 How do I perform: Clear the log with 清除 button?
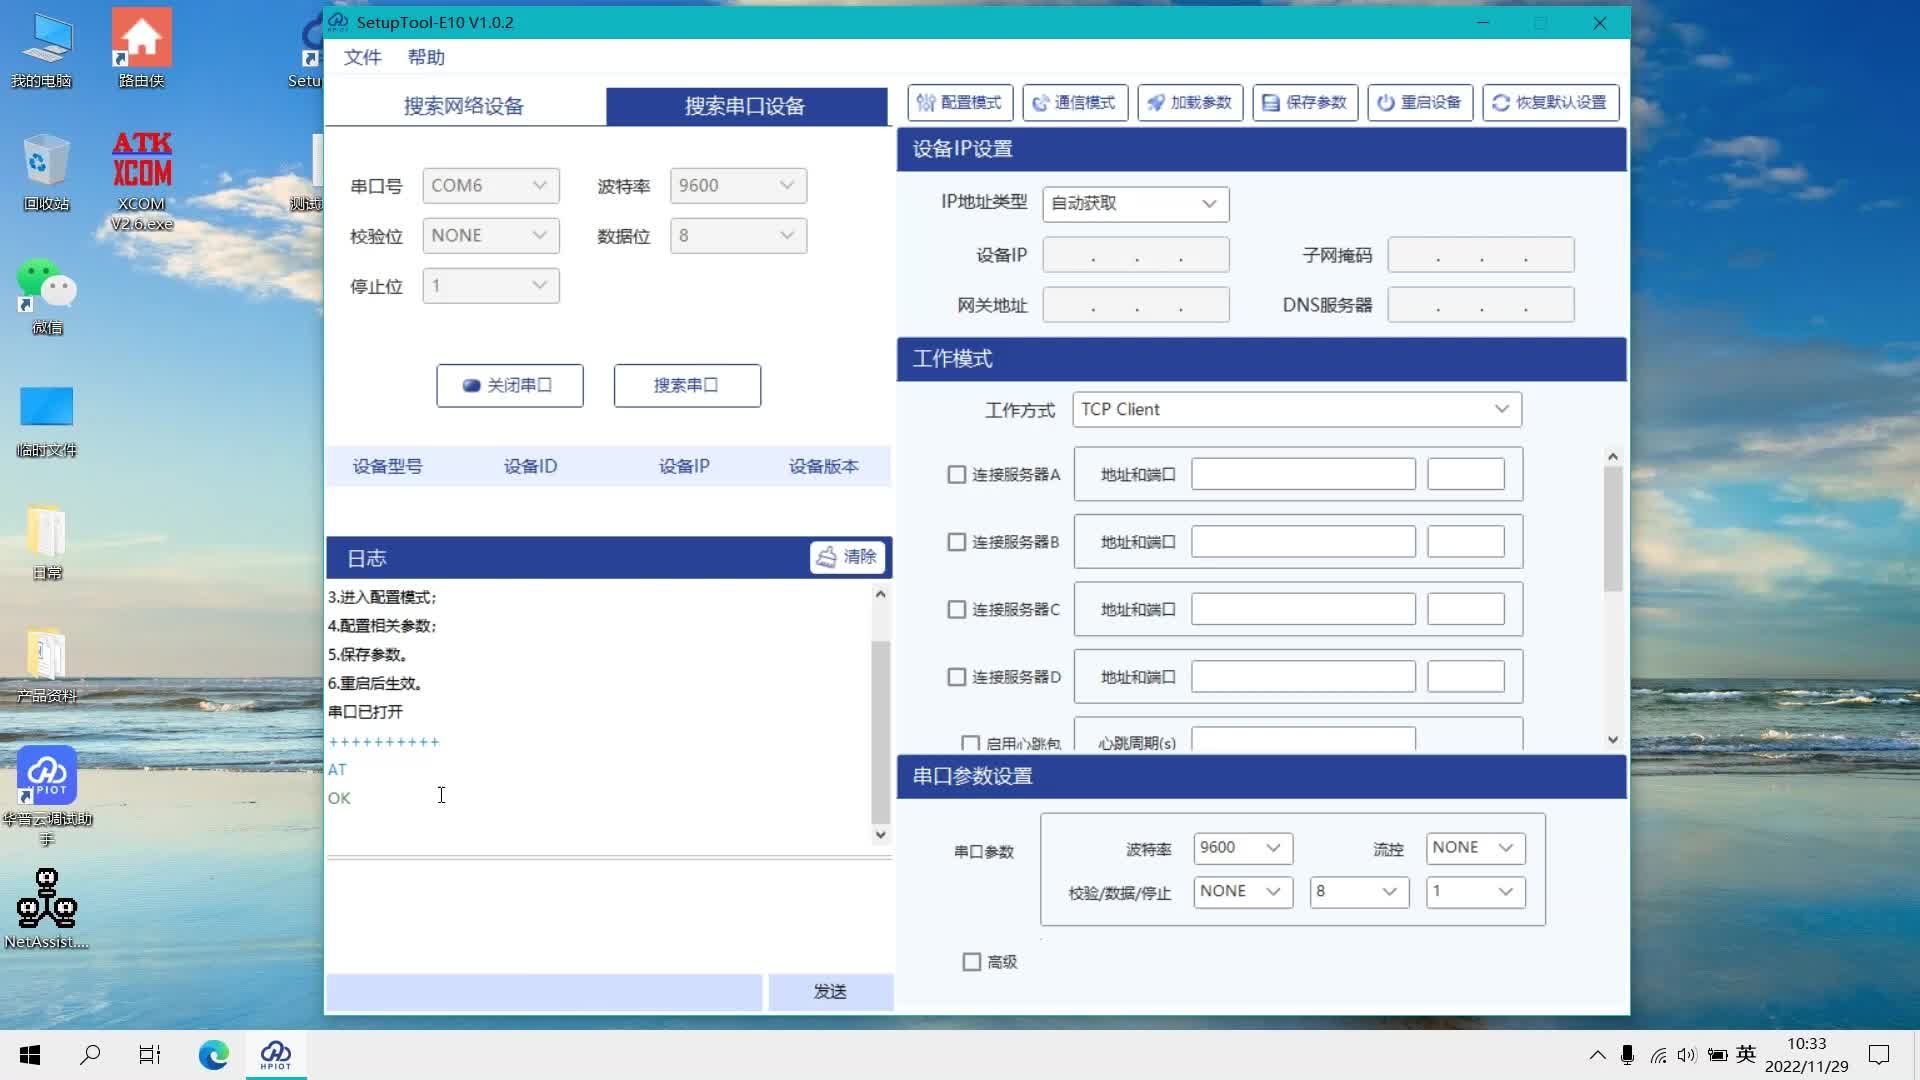pyautogui.click(x=847, y=557)
